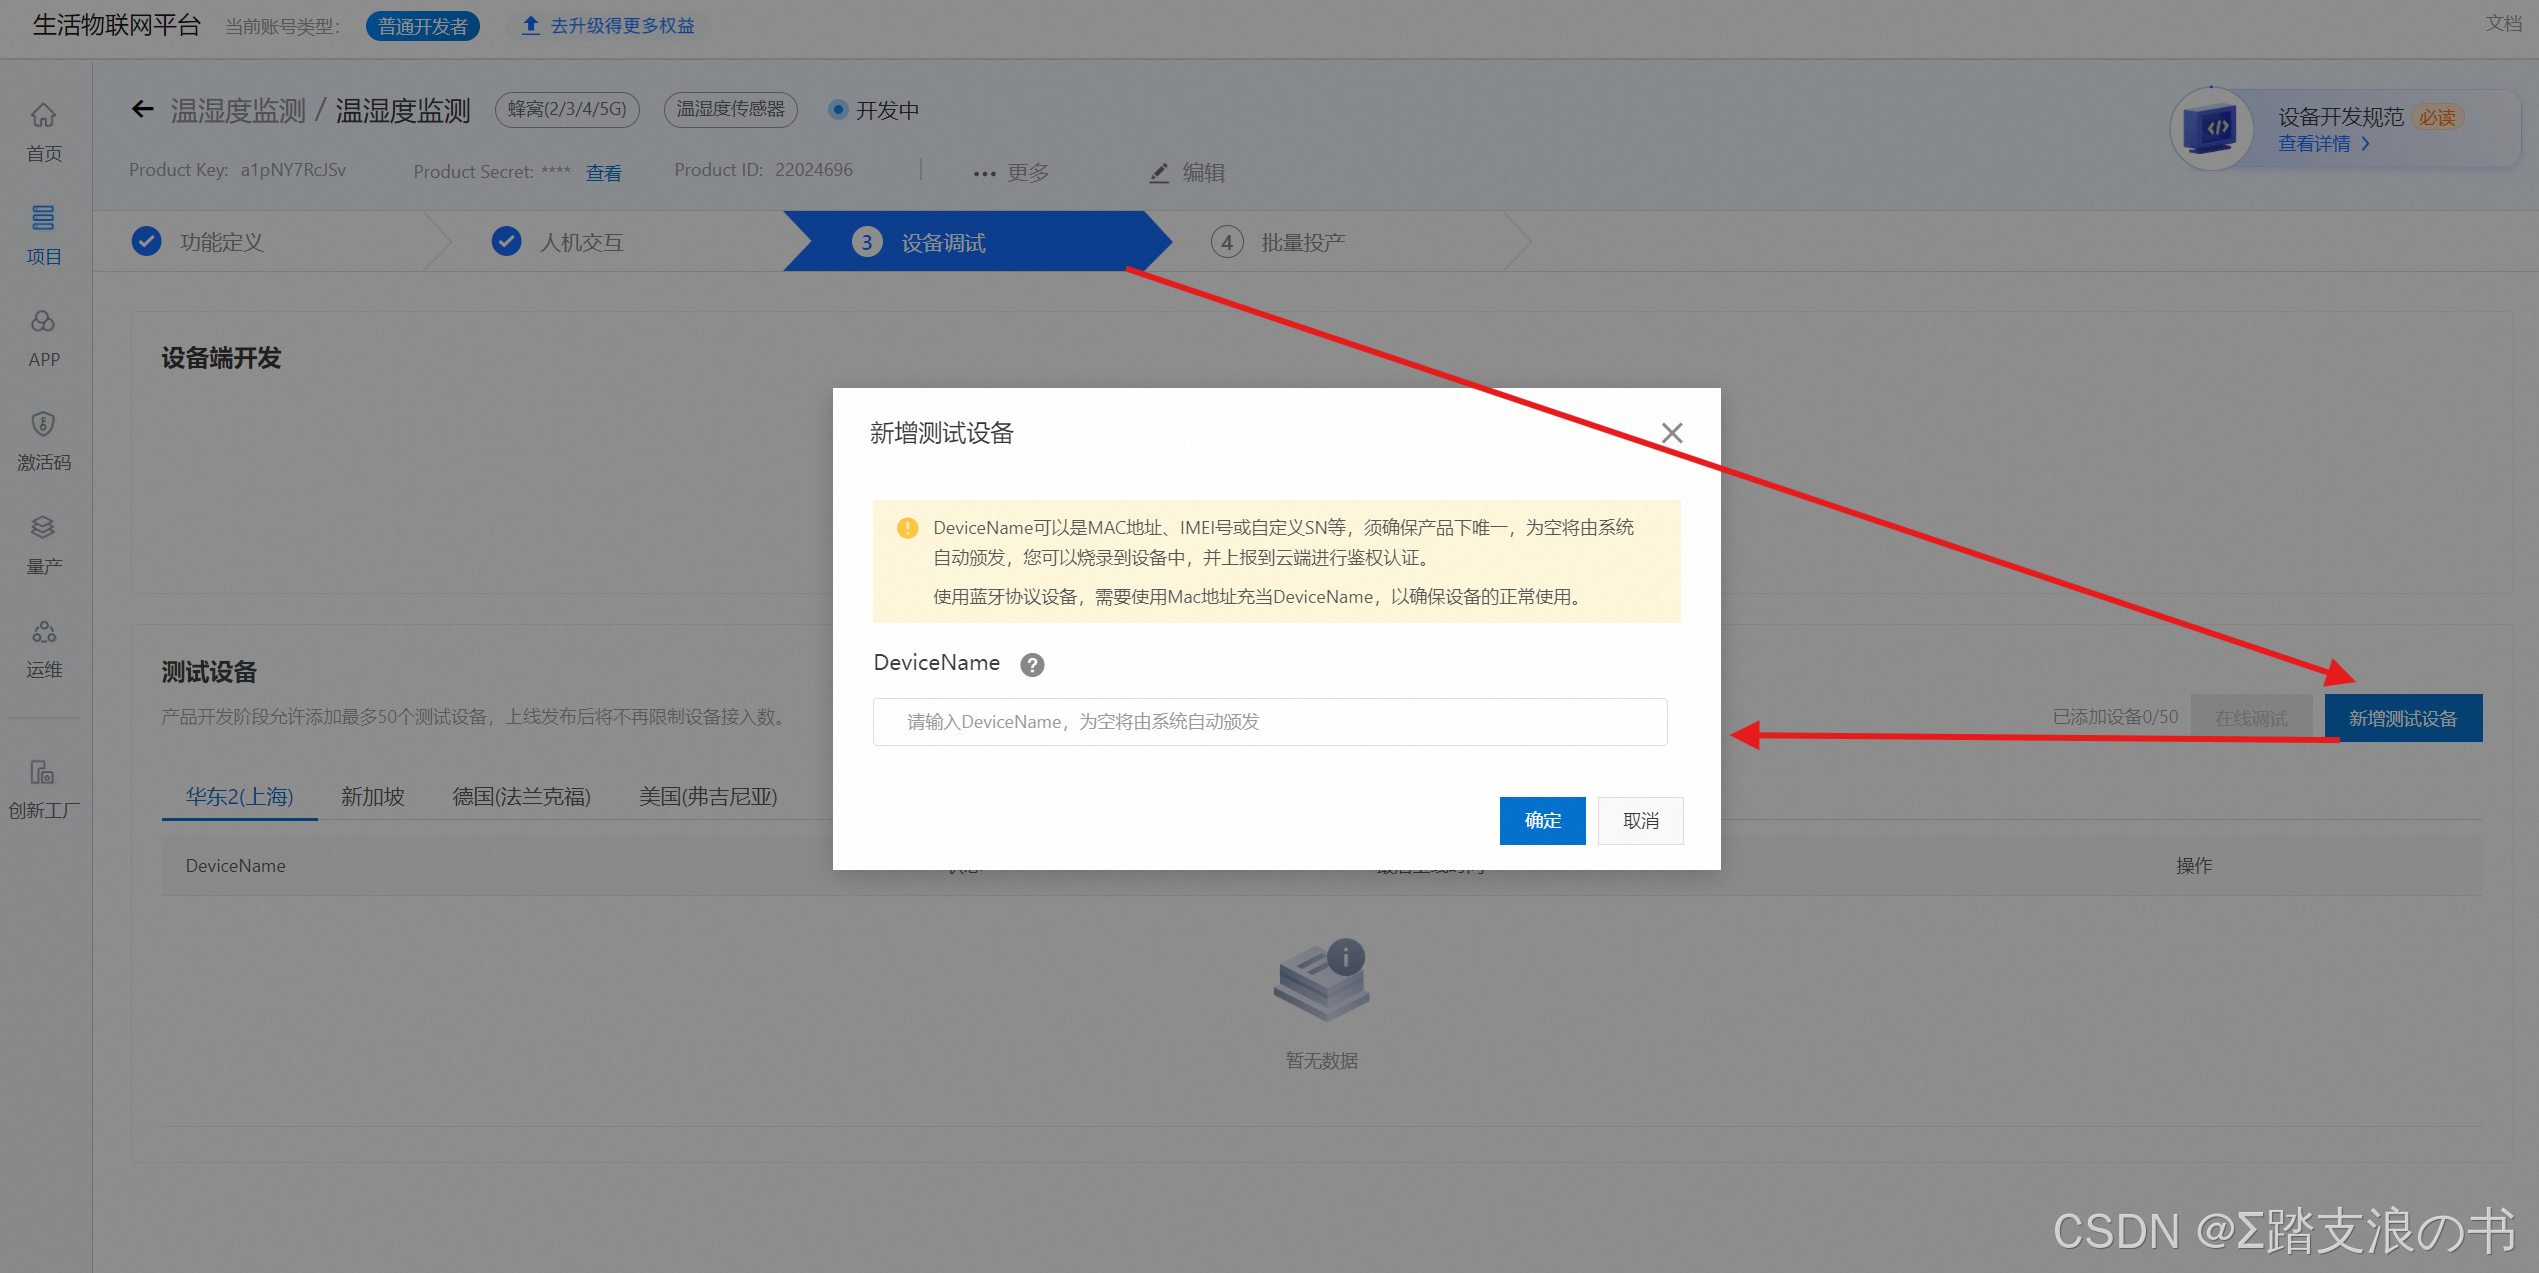Click the 取消 button
The height and width of the screenshot is (1273, 2539).
1640,821
